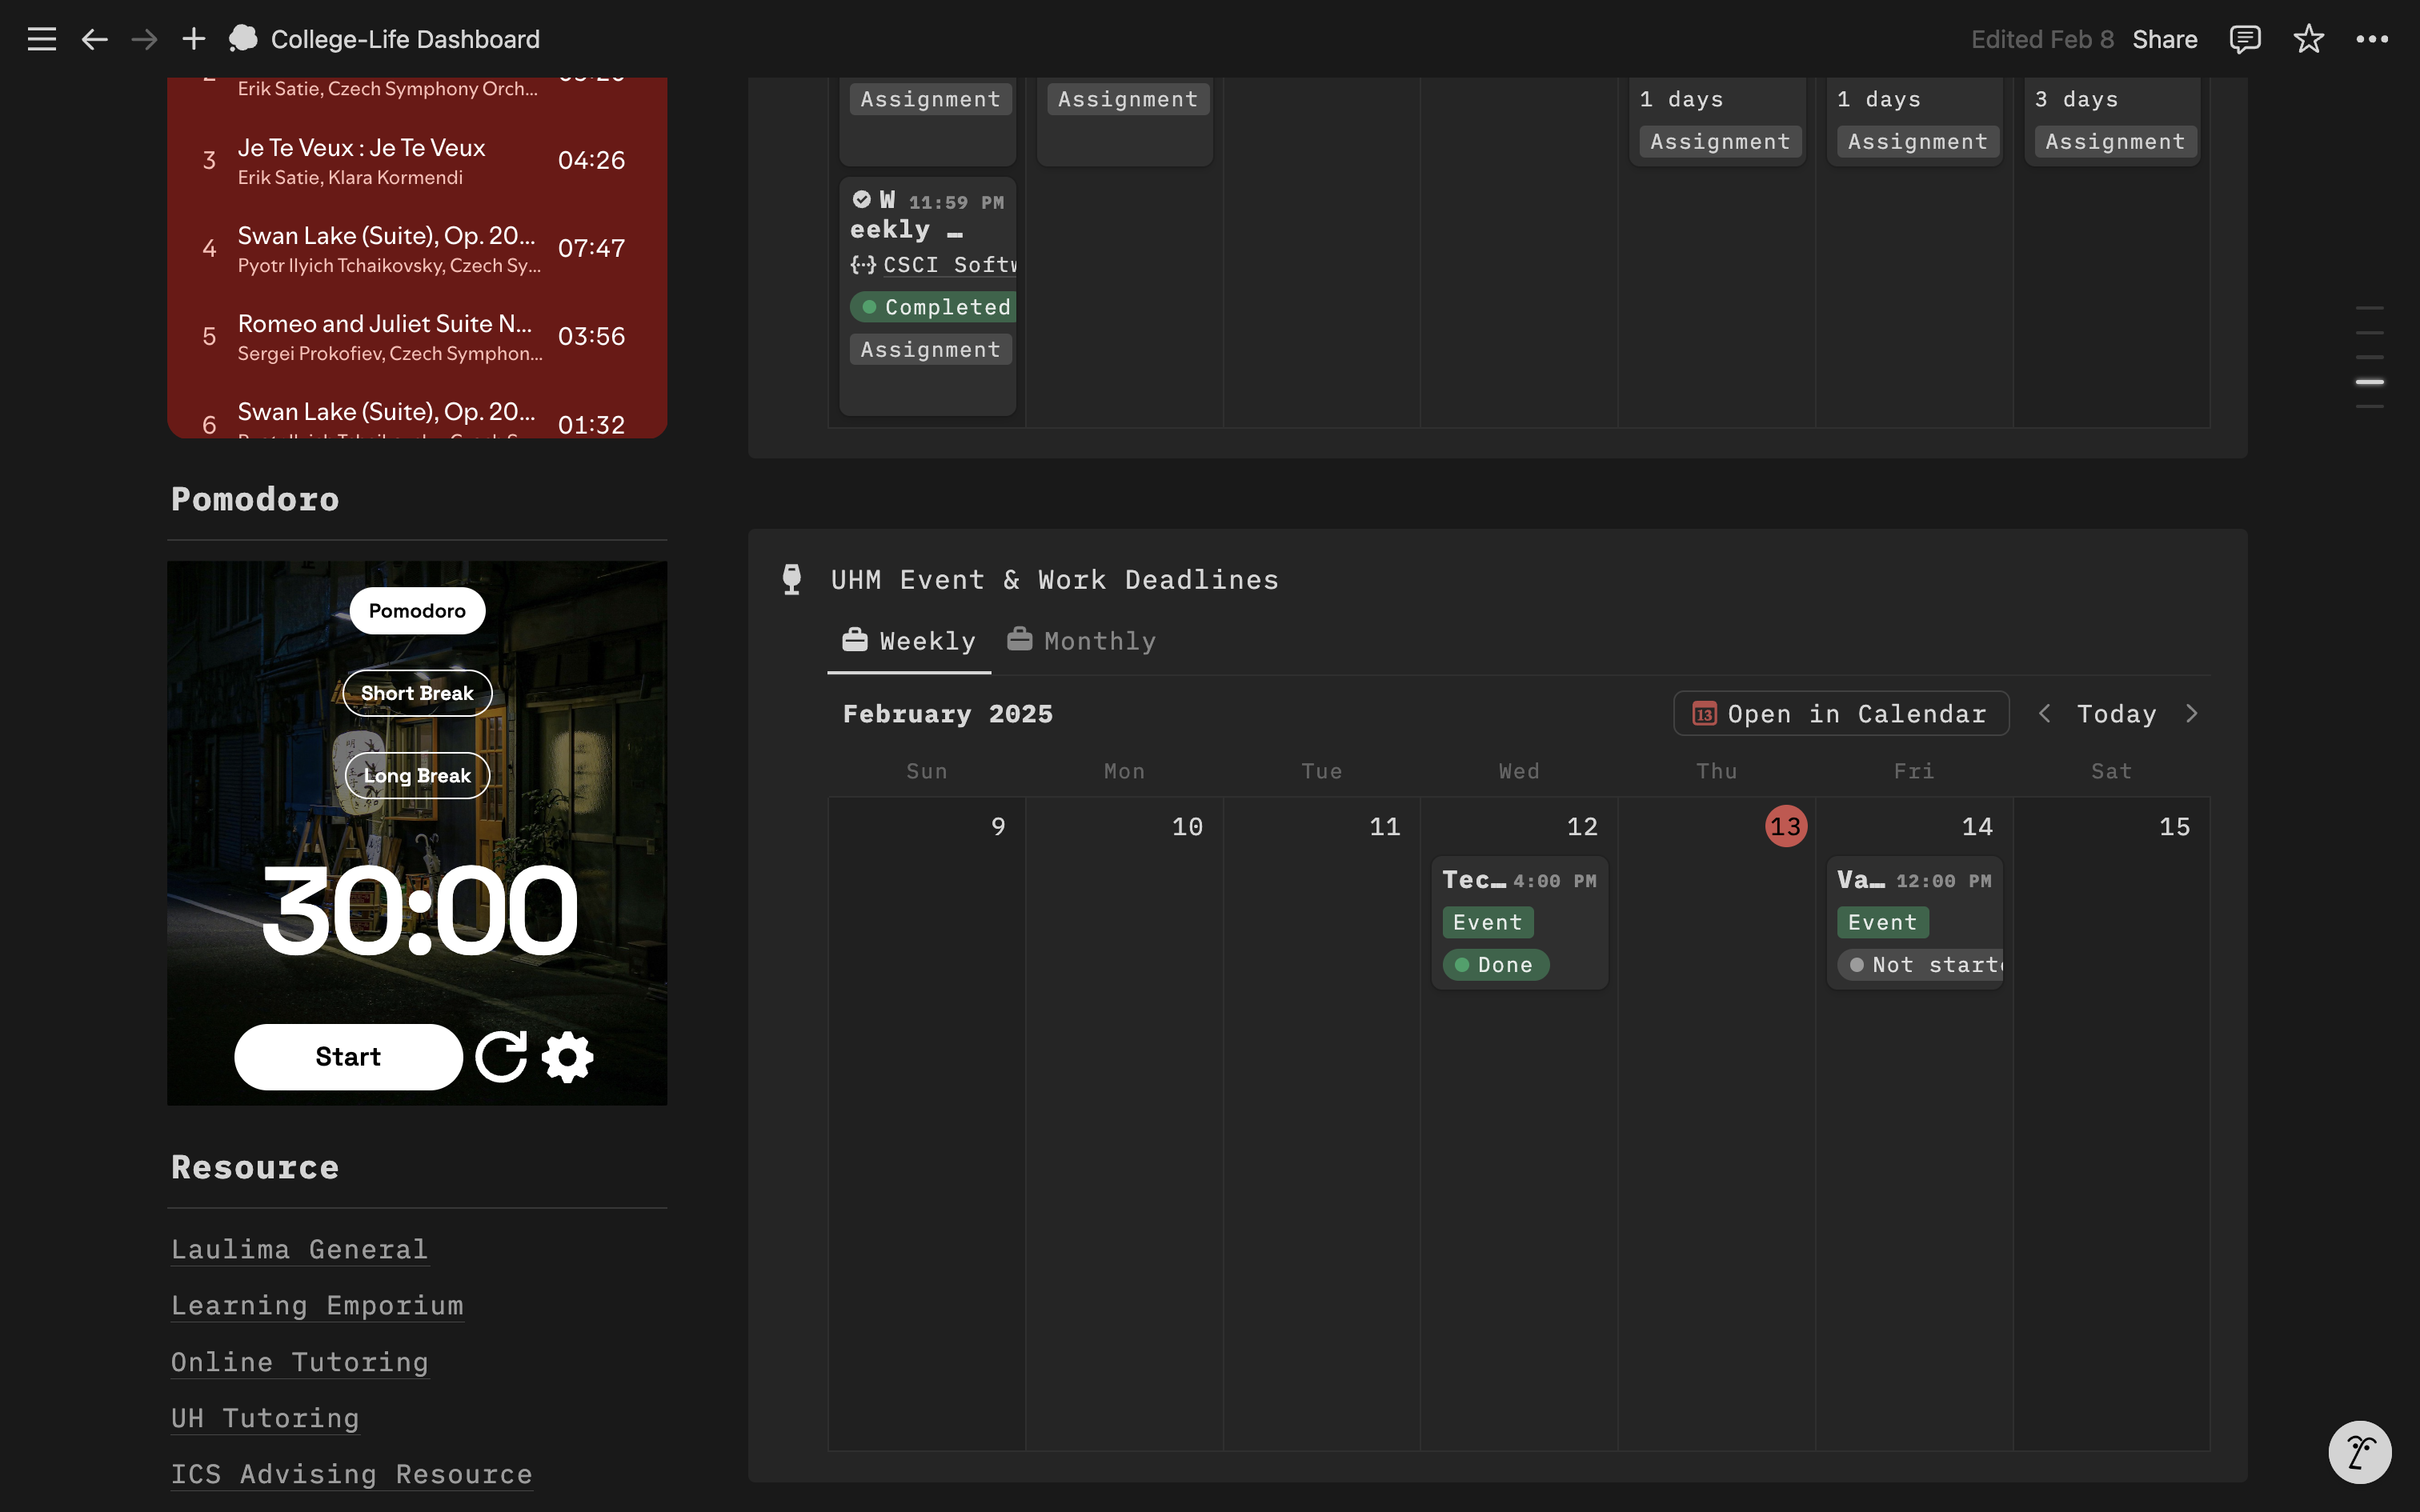Create new page with plus icon
The height and width of the screenshot is (1512, 2420).
click(x=193, y=39)
